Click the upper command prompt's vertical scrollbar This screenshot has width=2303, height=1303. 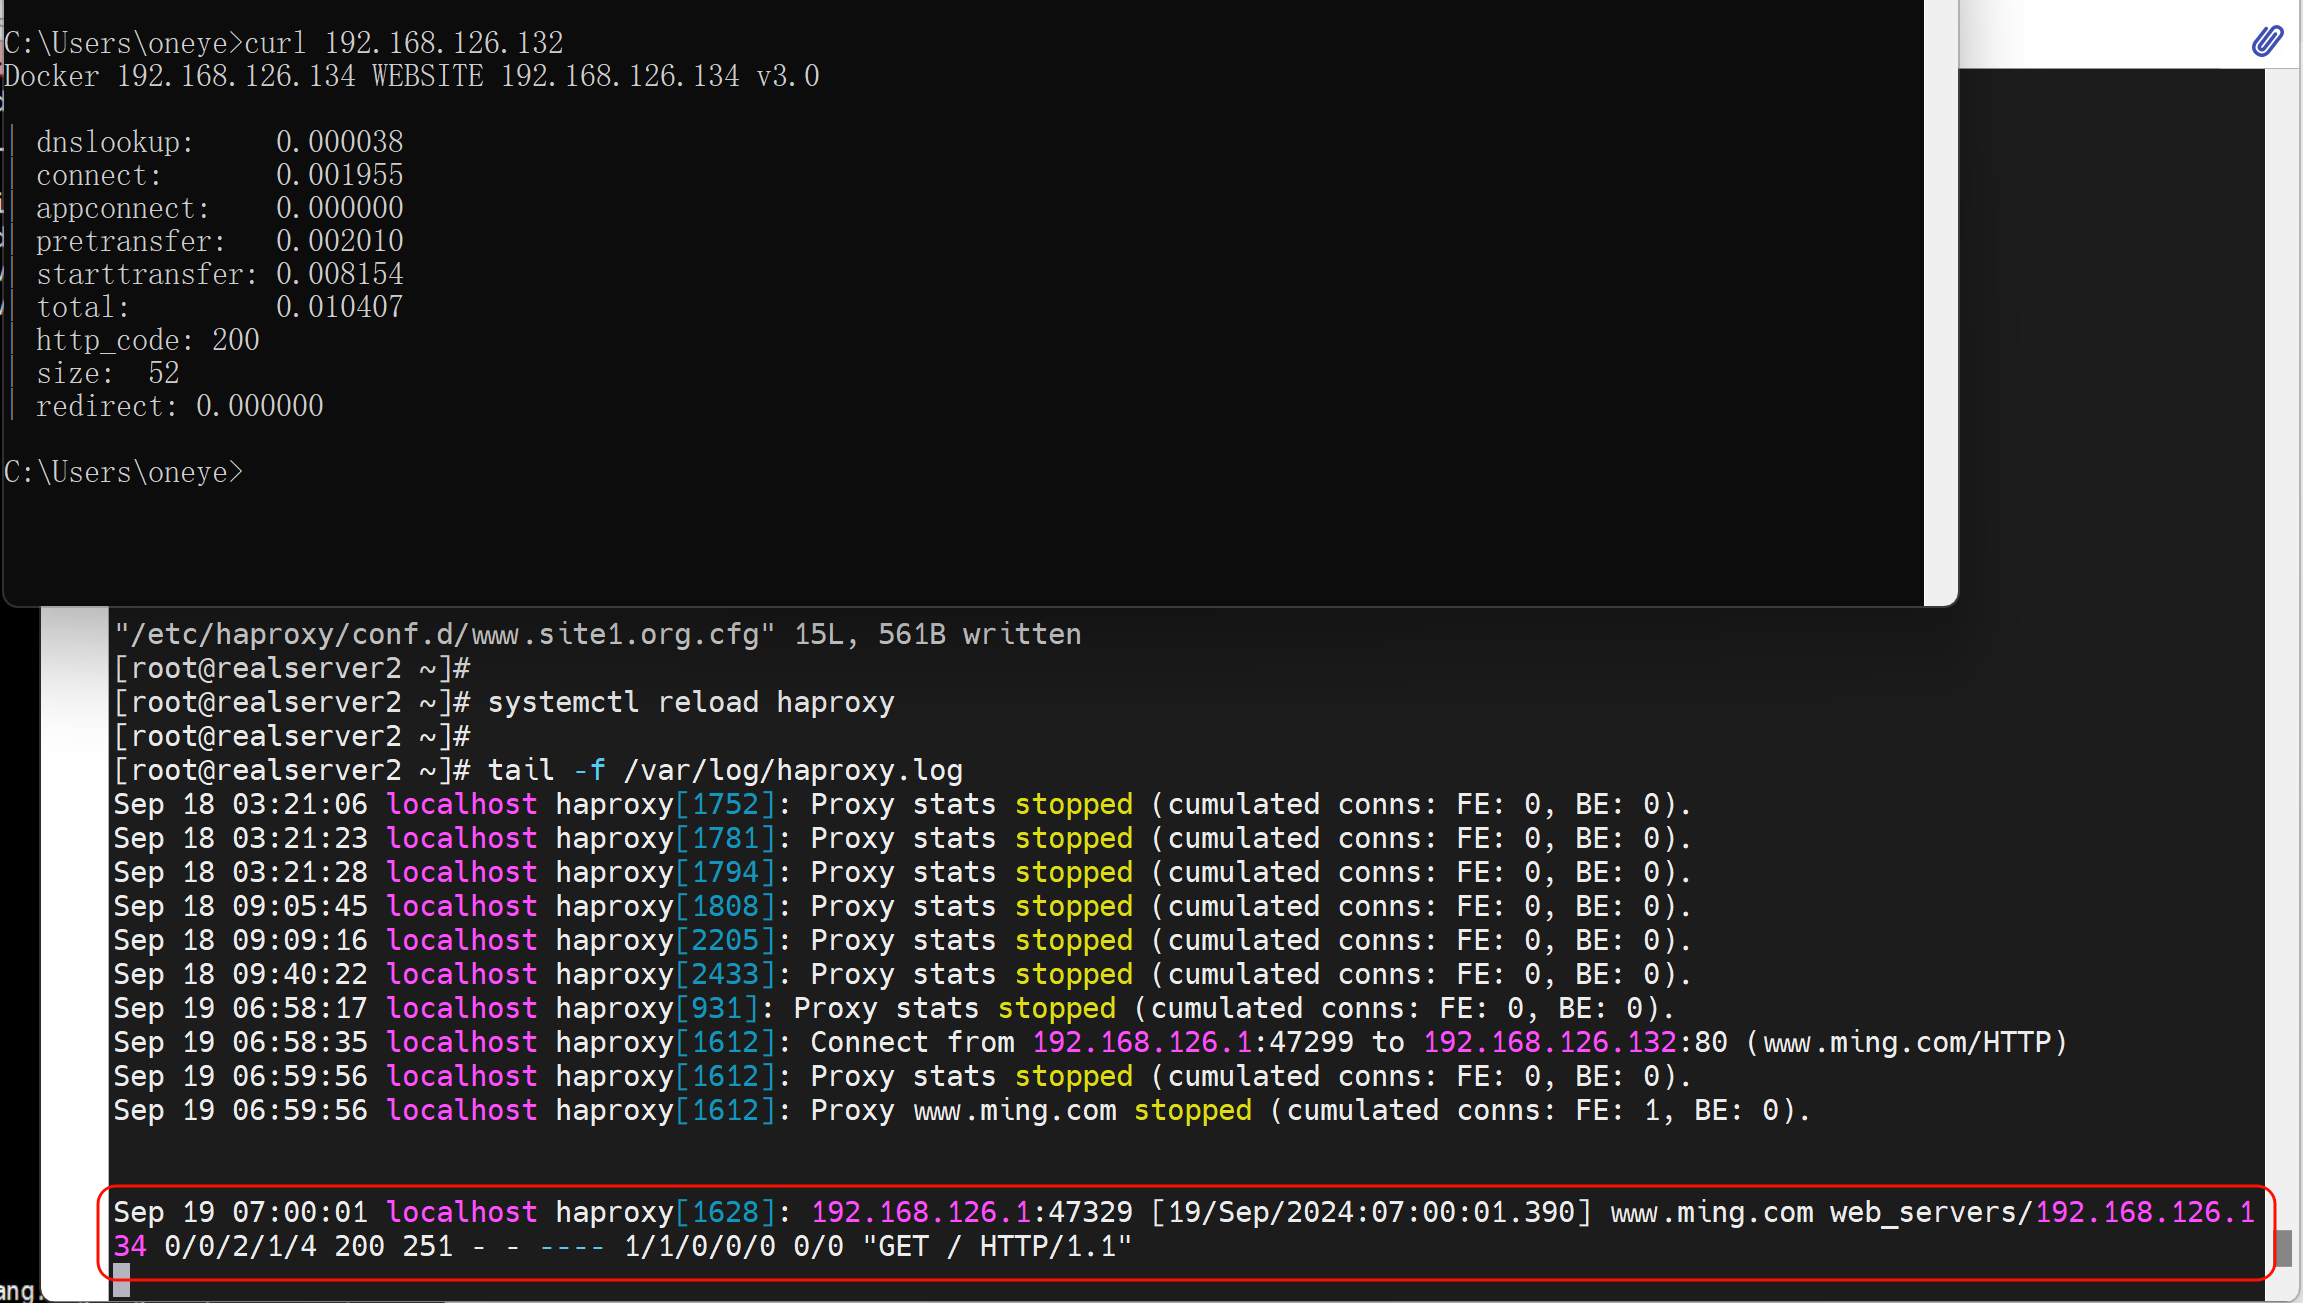1940,300
